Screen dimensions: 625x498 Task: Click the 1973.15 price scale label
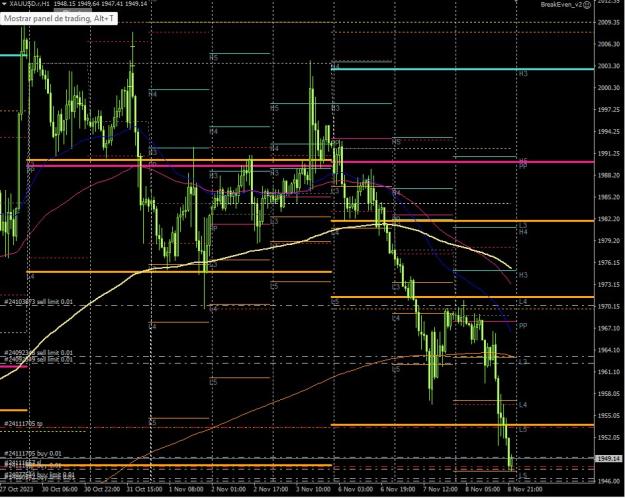pyautogui.click(x=609, y=285)
